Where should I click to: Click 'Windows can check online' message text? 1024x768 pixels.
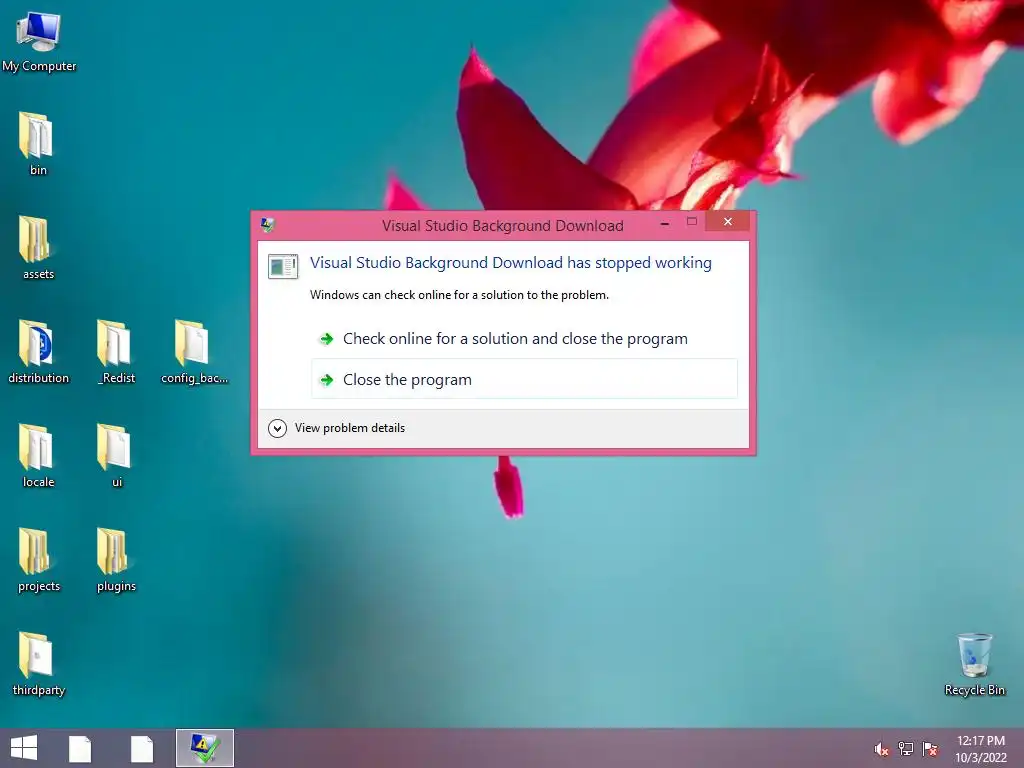click(459, 295)
